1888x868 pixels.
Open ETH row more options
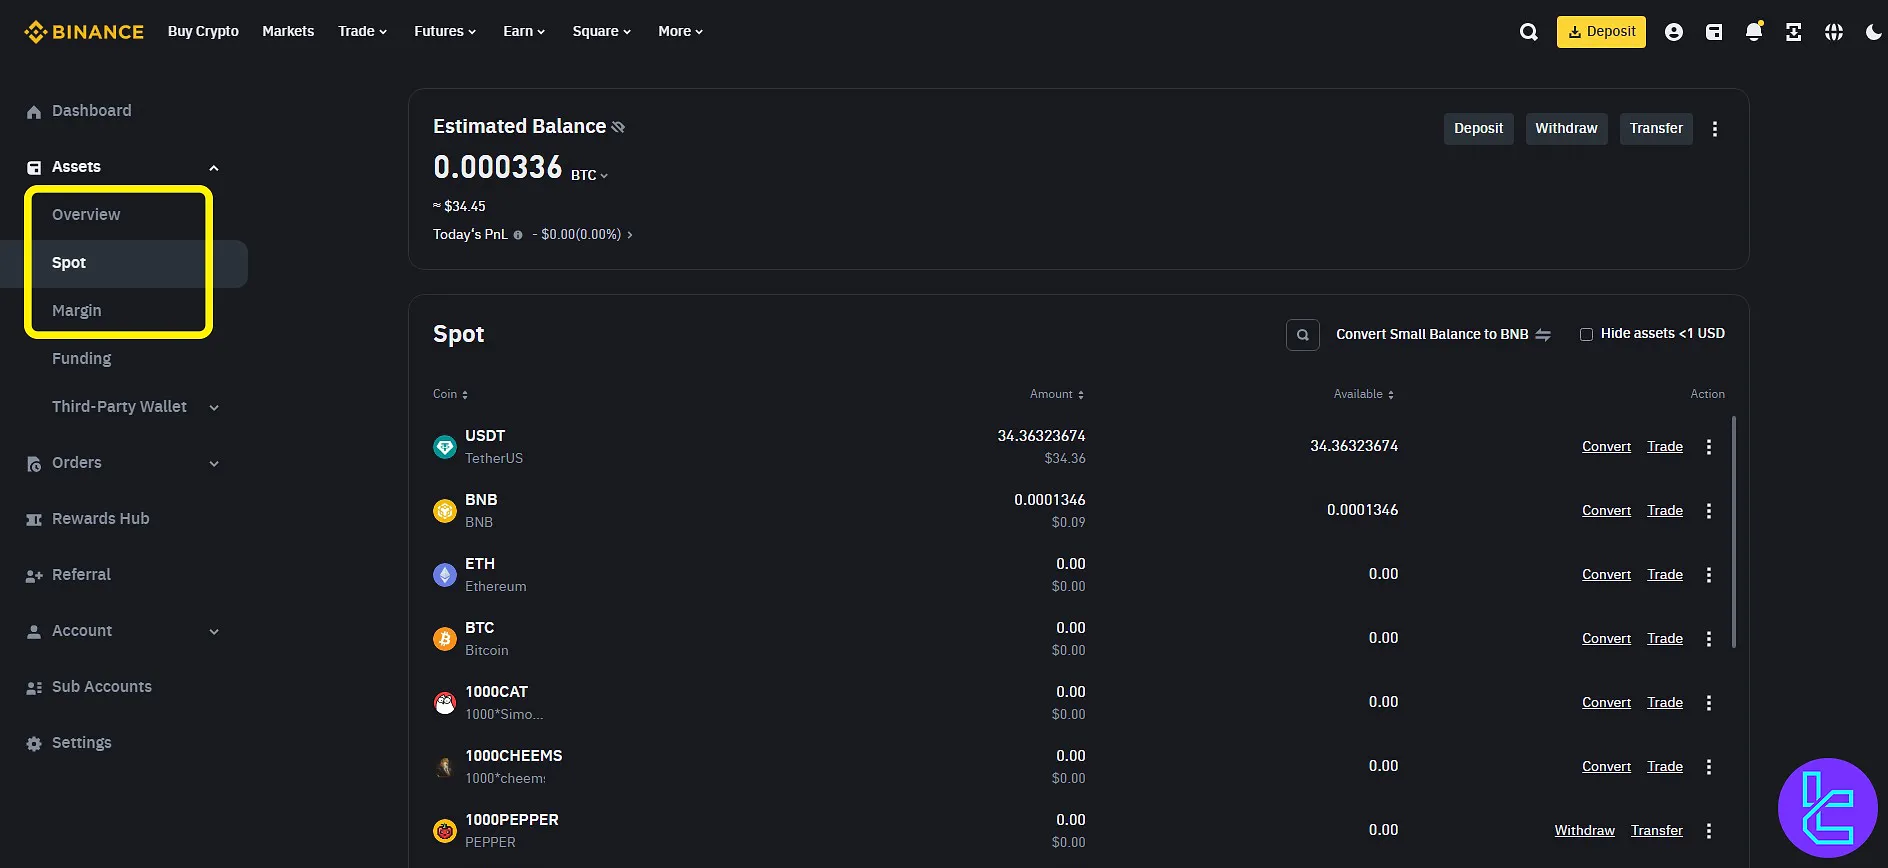(1708, 575)
